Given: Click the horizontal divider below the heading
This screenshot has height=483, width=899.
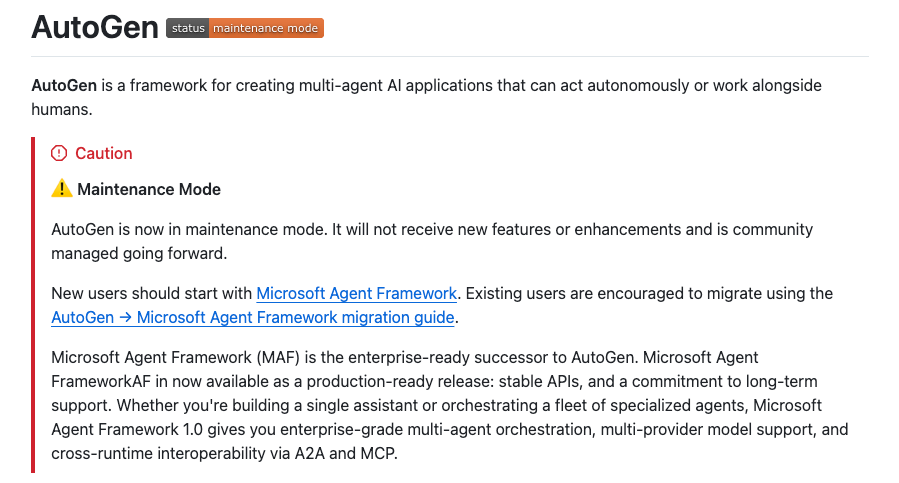Looking at the screenshot, I should click(450, 56).
